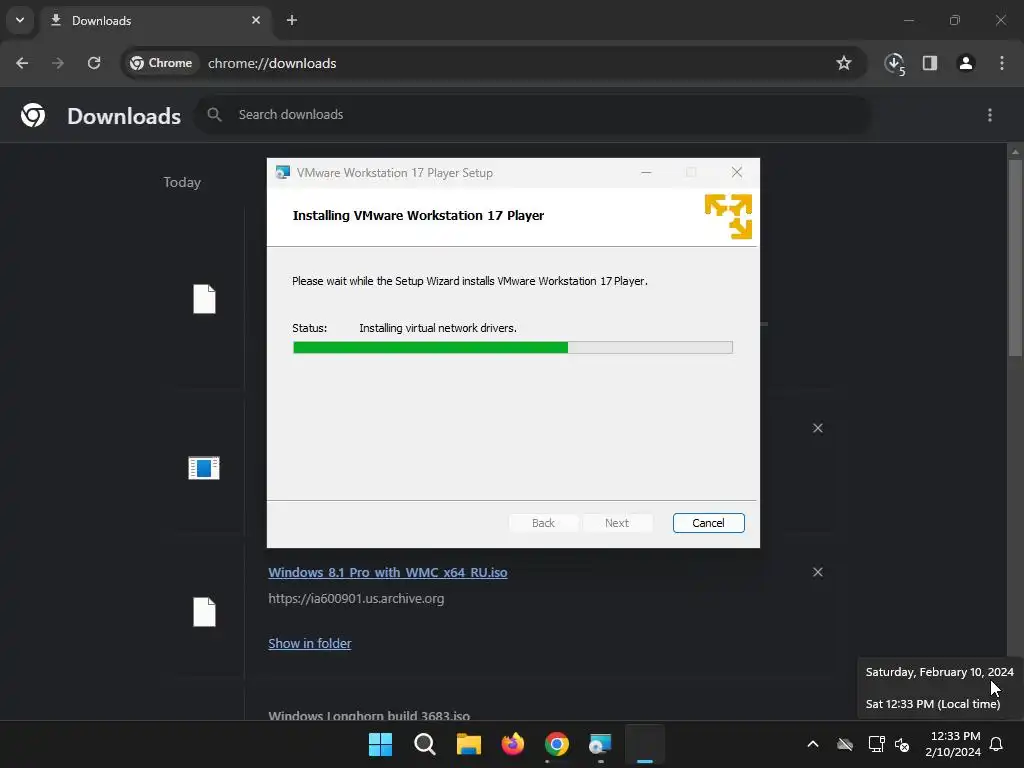Click the blue application icon in downloads list
This screenshot has width=1024, height=768.
point(204,468)
